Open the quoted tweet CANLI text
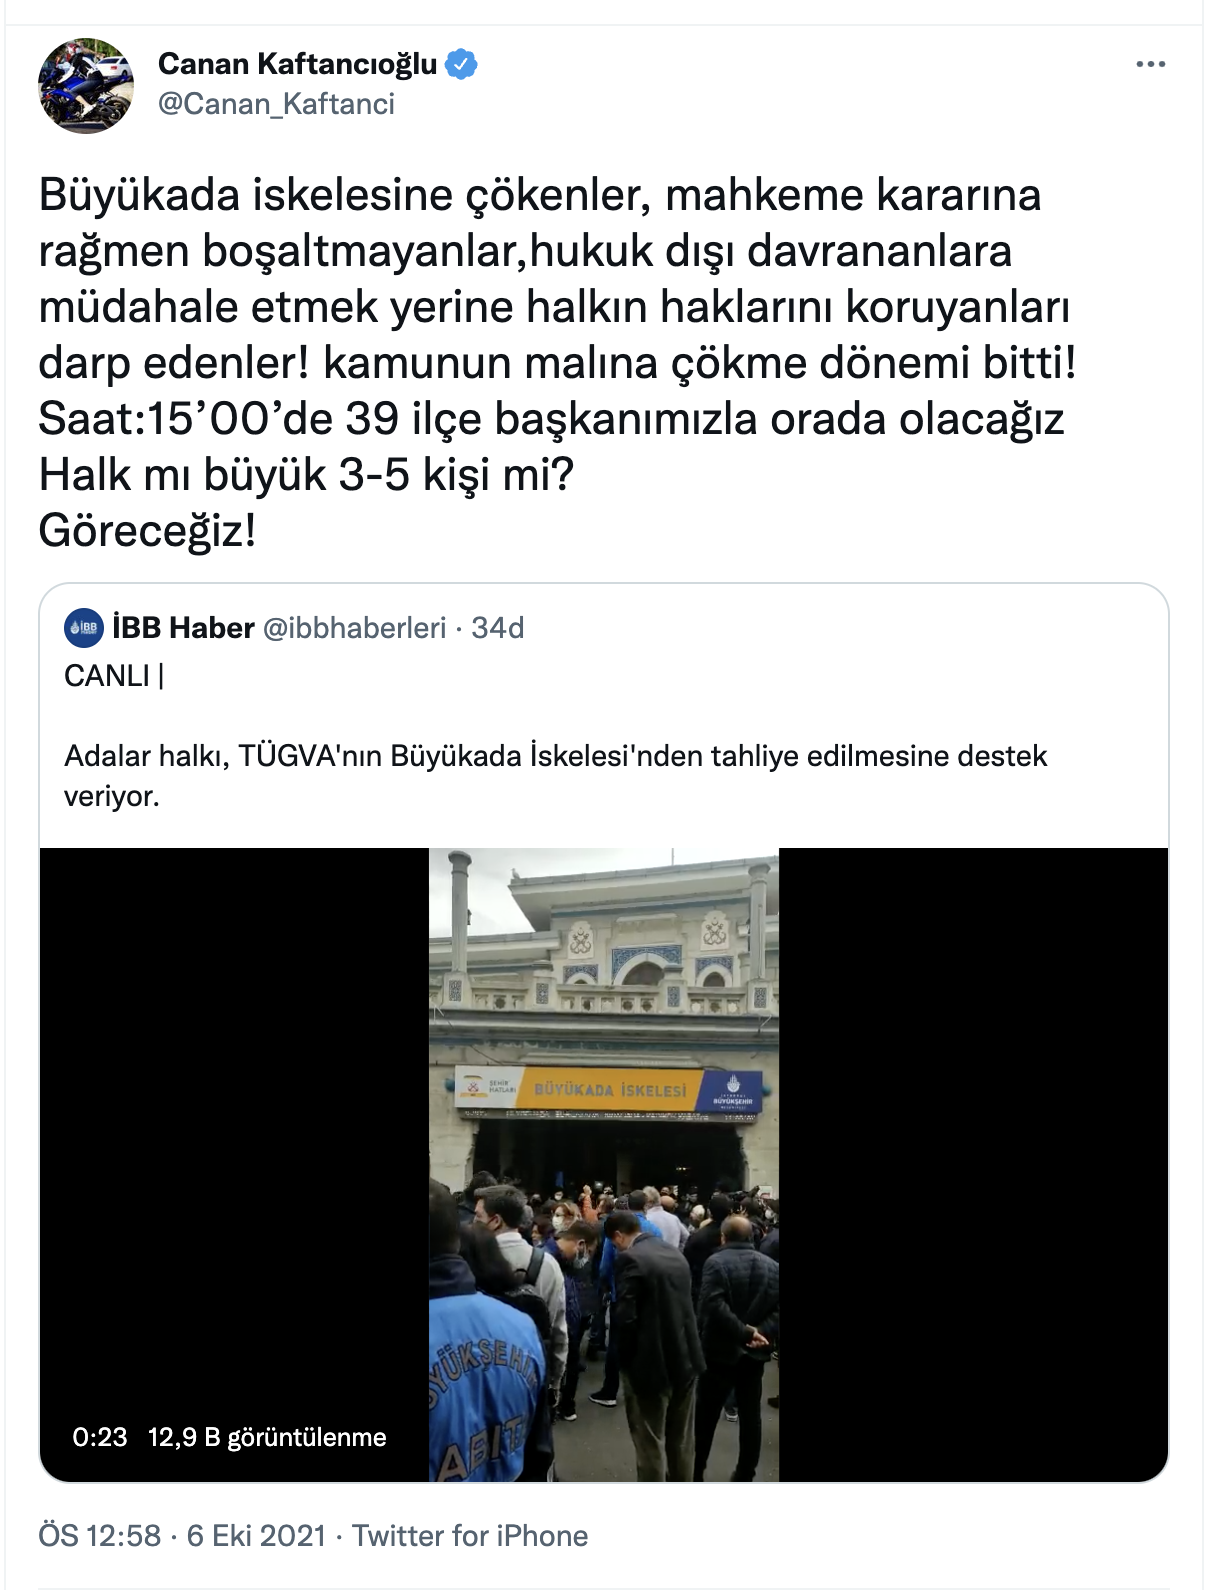Screen dimensions: 1210x1590 114,676
